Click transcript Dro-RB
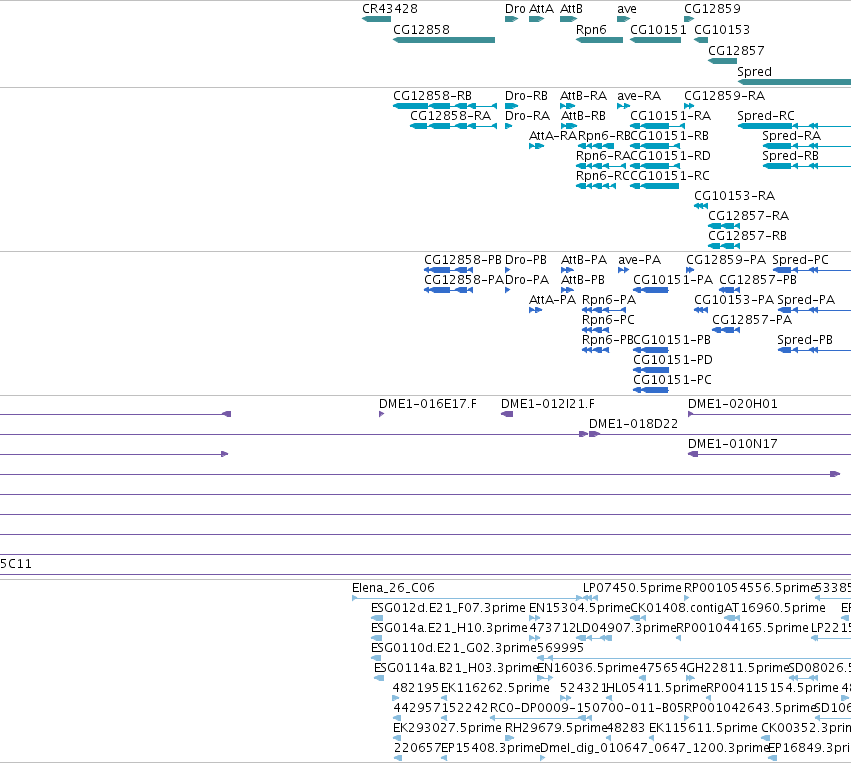The image size is (851, 763). pyautogui.click(x=512, y=106)
